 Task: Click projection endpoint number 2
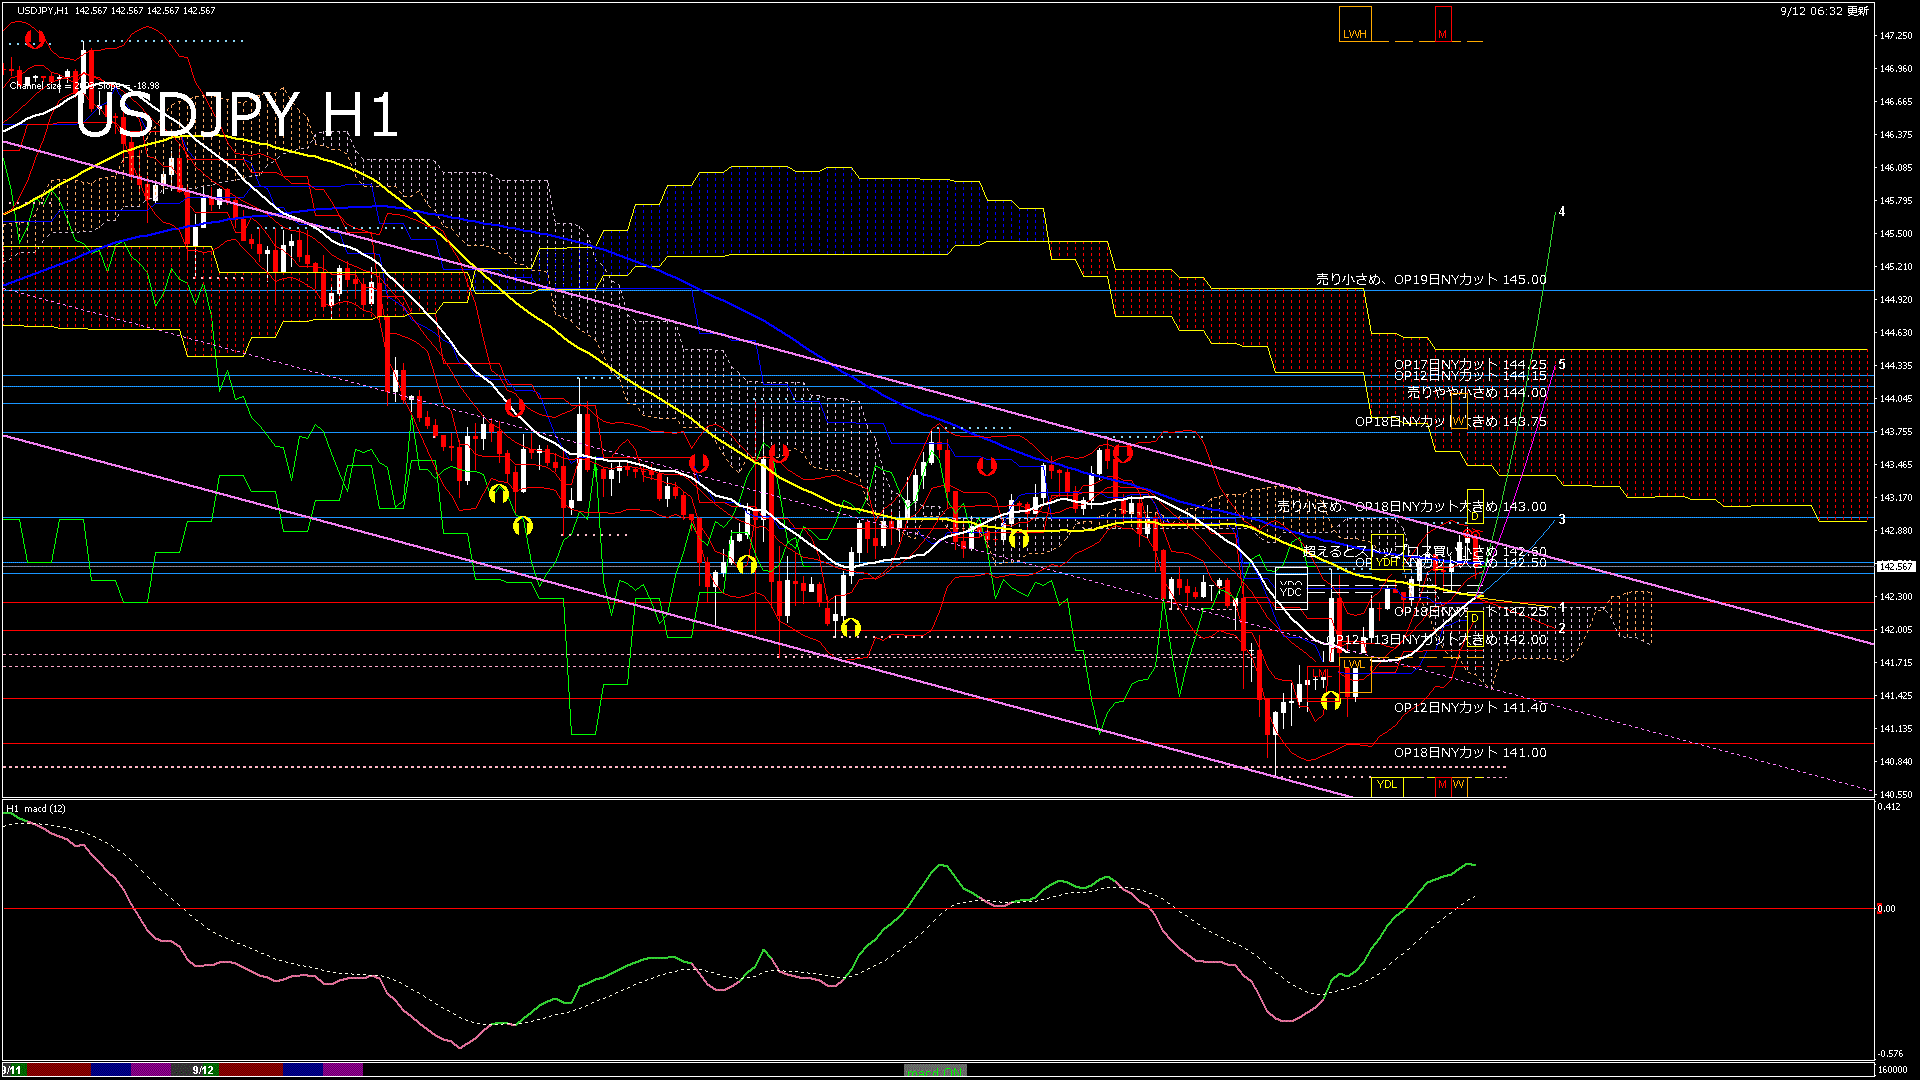coord(1561,629)
